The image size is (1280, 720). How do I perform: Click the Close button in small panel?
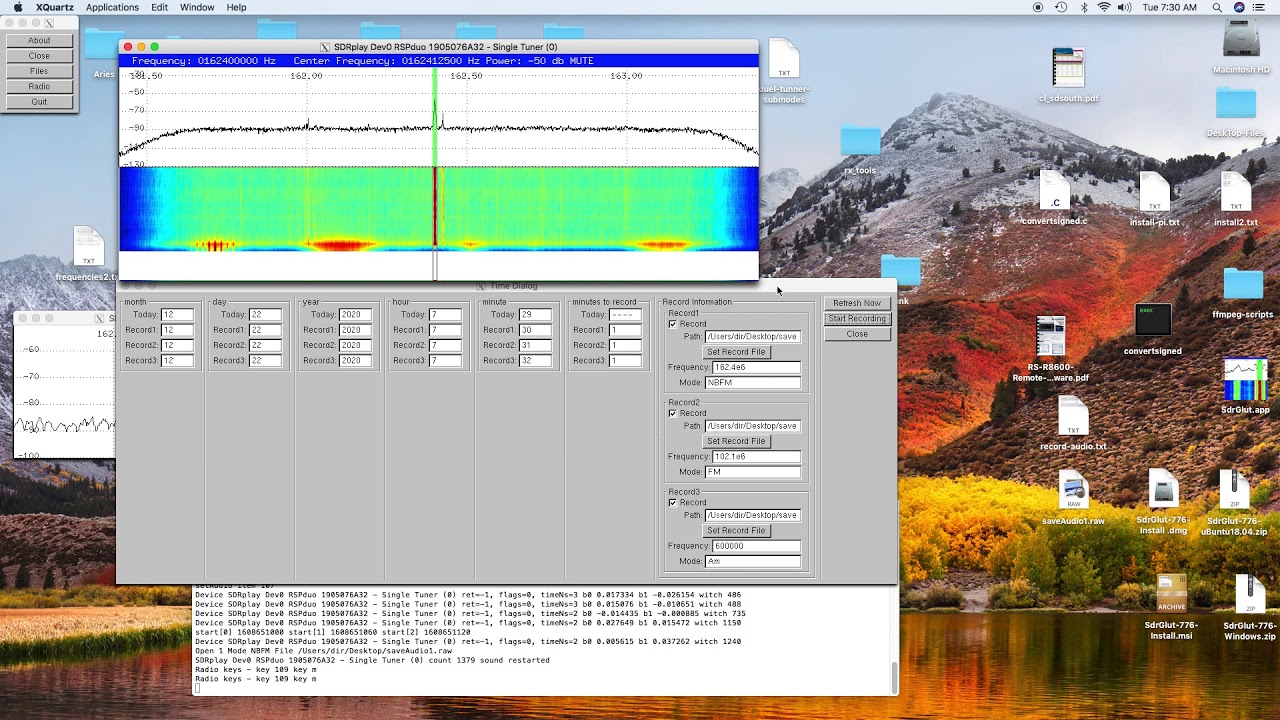pyautogui.click(x=39, y=56)
